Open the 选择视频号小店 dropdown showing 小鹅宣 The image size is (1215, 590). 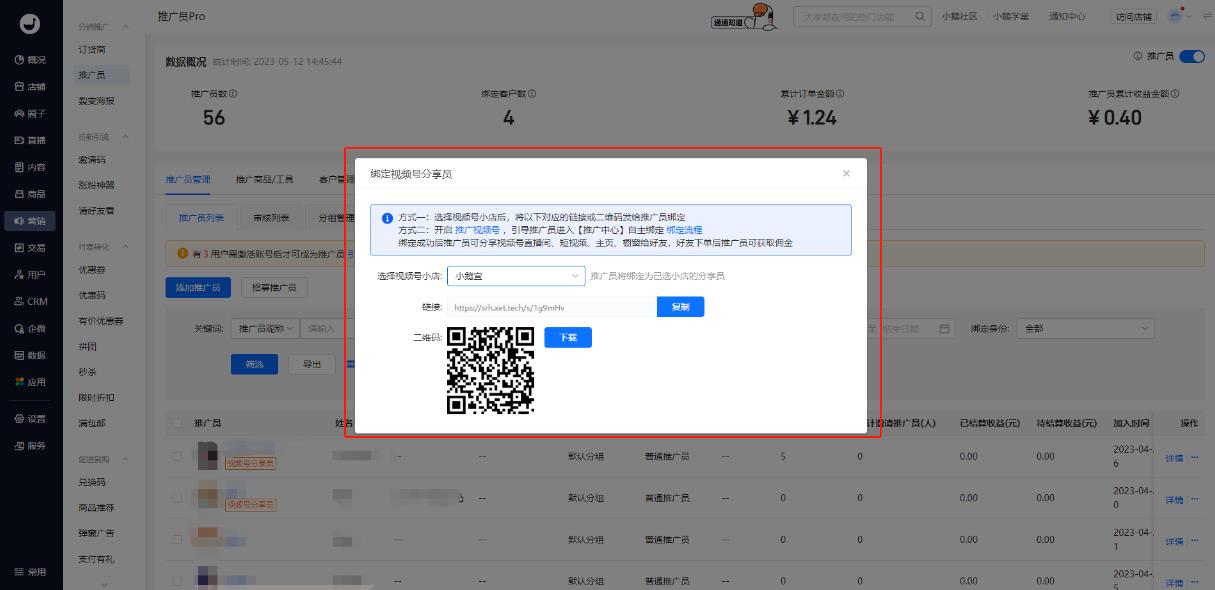tap(516, 276)
